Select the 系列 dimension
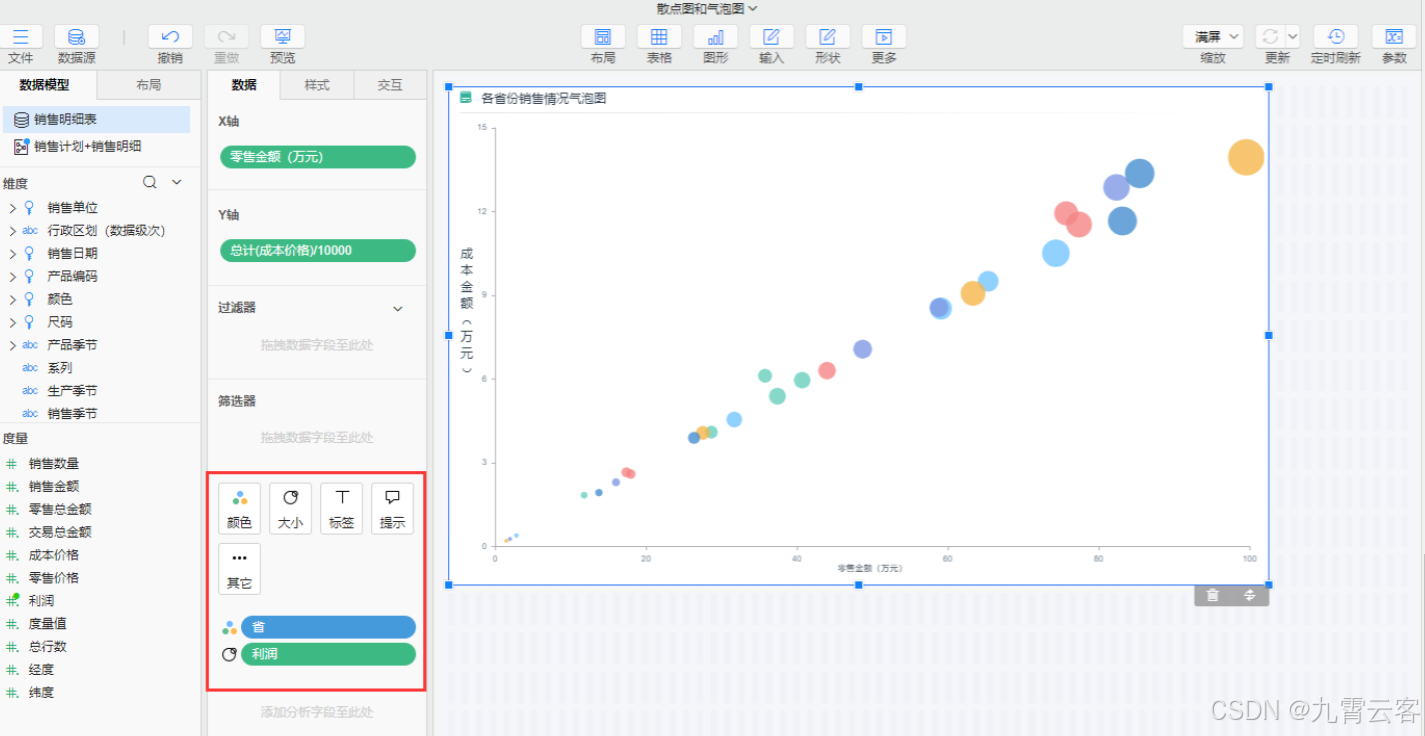 pyautogui.click(x=60, y=369)
